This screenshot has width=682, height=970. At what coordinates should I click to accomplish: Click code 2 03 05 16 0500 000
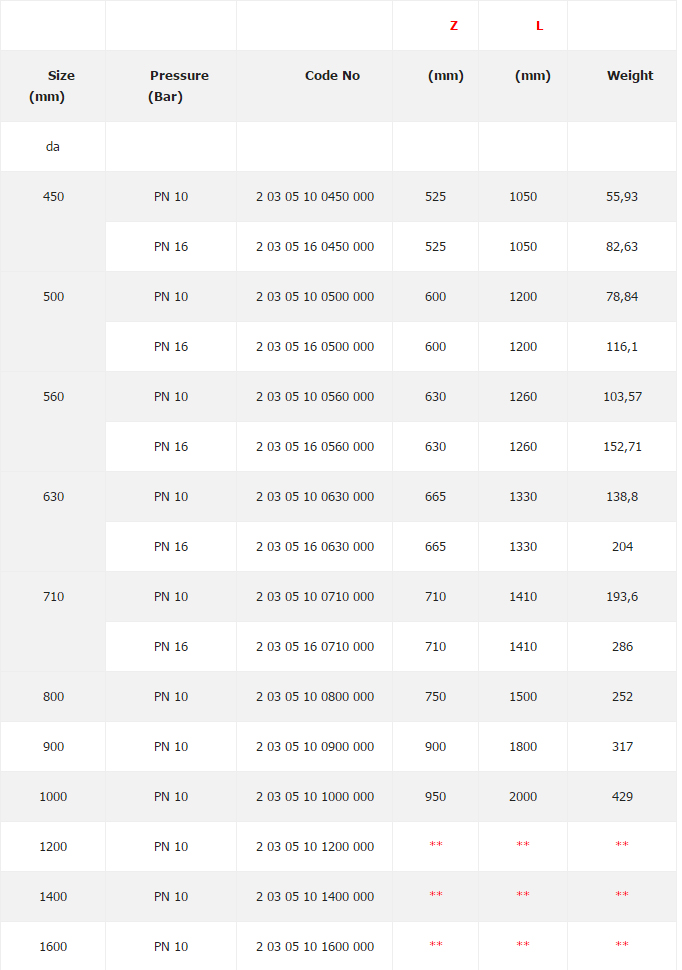(315, 347)
